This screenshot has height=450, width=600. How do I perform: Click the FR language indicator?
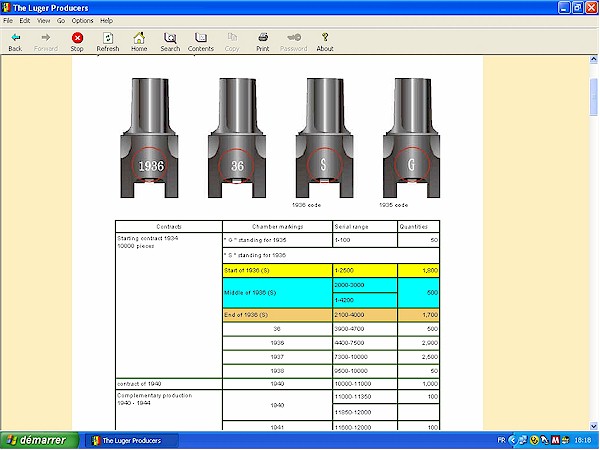pos(501,440)
